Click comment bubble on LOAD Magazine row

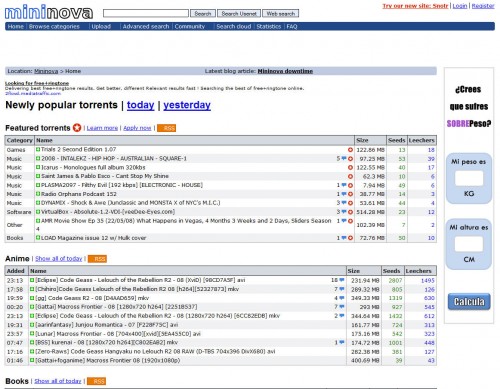(x=344, y=238)
